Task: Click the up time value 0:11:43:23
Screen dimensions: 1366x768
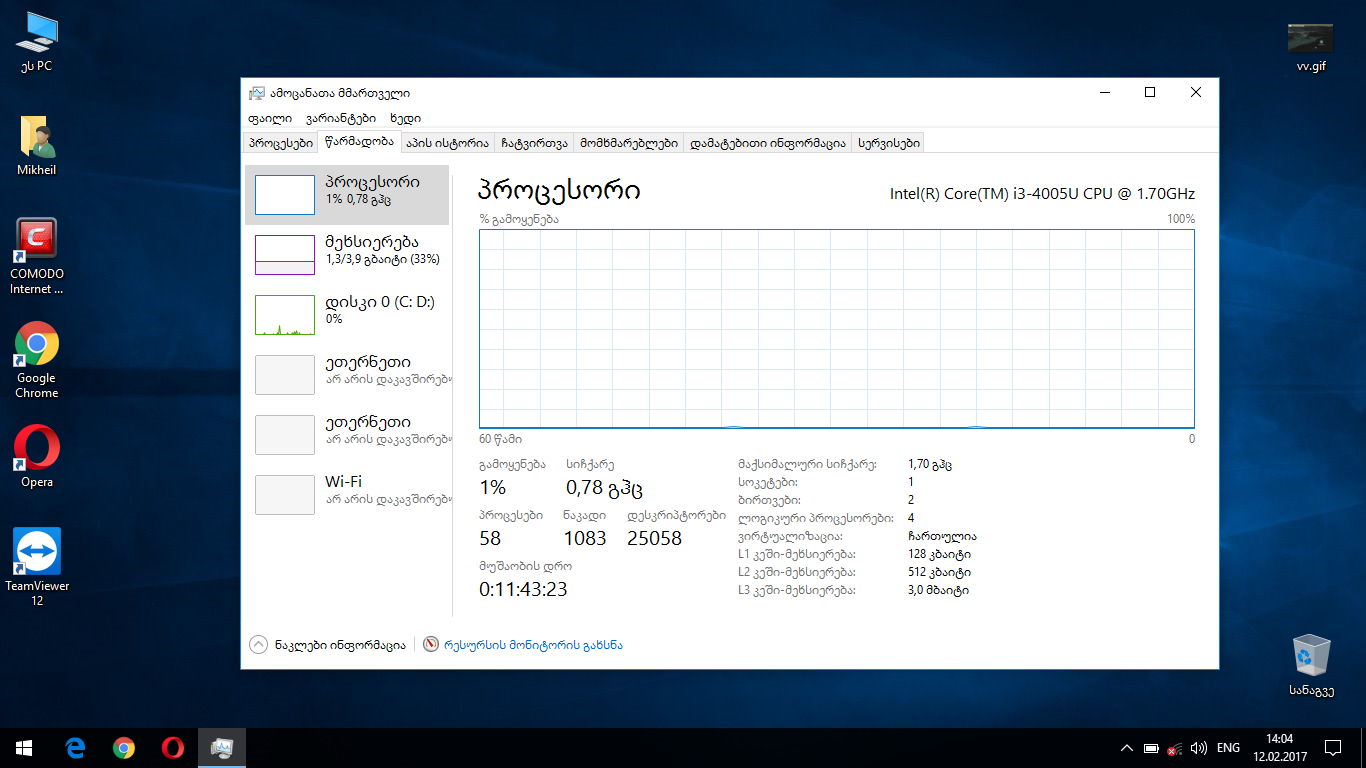Action: pyautogui.click(x=523, y=589)
